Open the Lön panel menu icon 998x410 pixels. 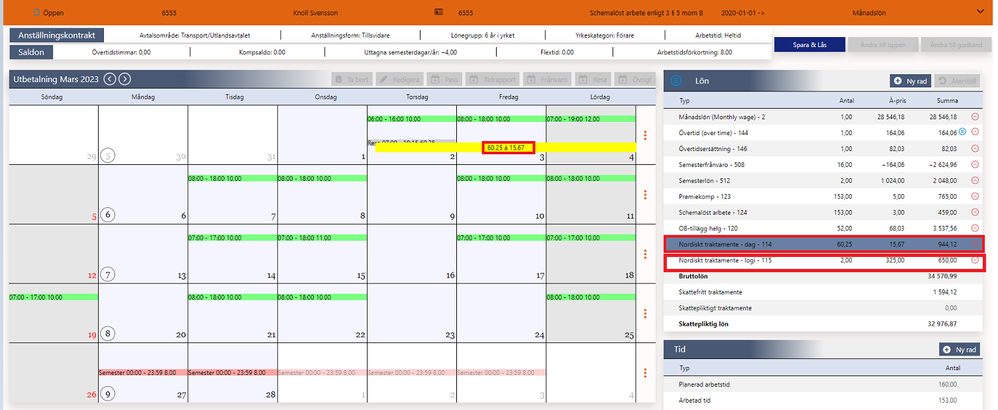(676, 81)
